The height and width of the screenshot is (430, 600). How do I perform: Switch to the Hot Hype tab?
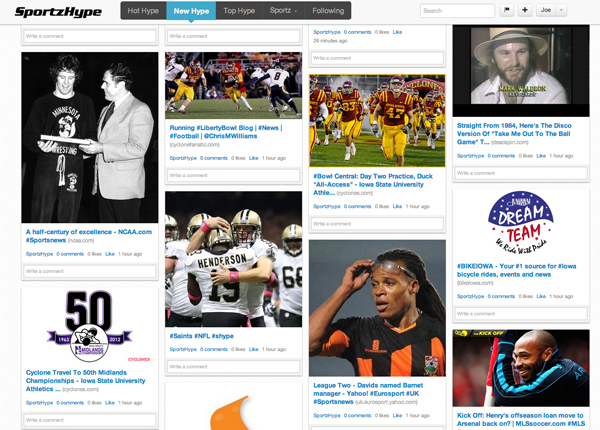[142, 11]
